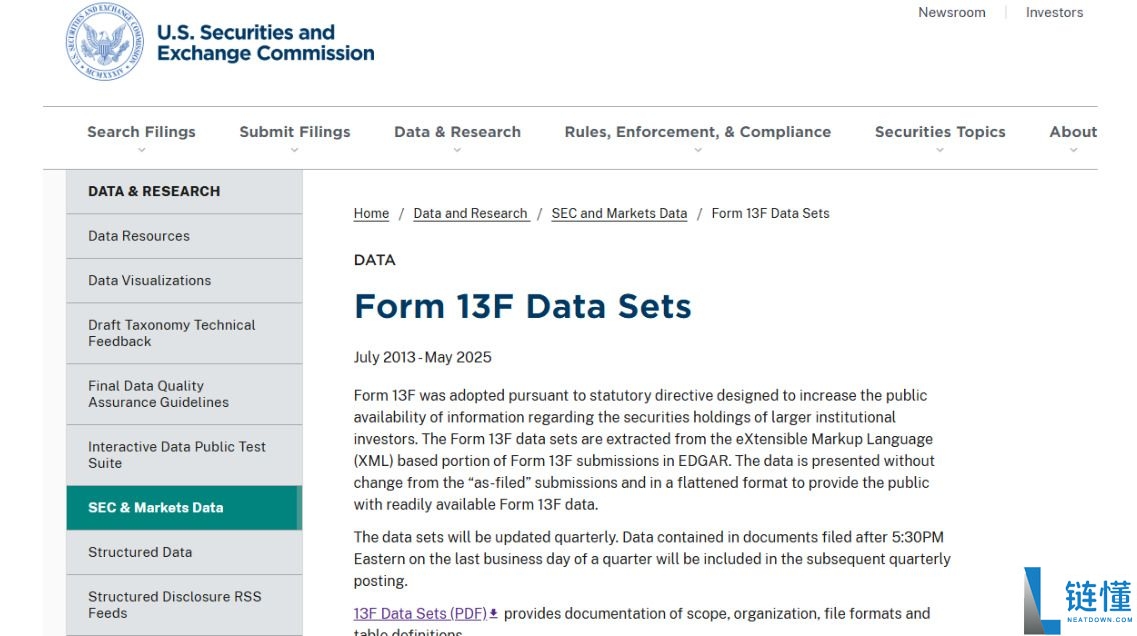This screenshot has height=636, width=1137.
Task: Expand the Search Filings dropdown chevron
Action: click(141, 150)
